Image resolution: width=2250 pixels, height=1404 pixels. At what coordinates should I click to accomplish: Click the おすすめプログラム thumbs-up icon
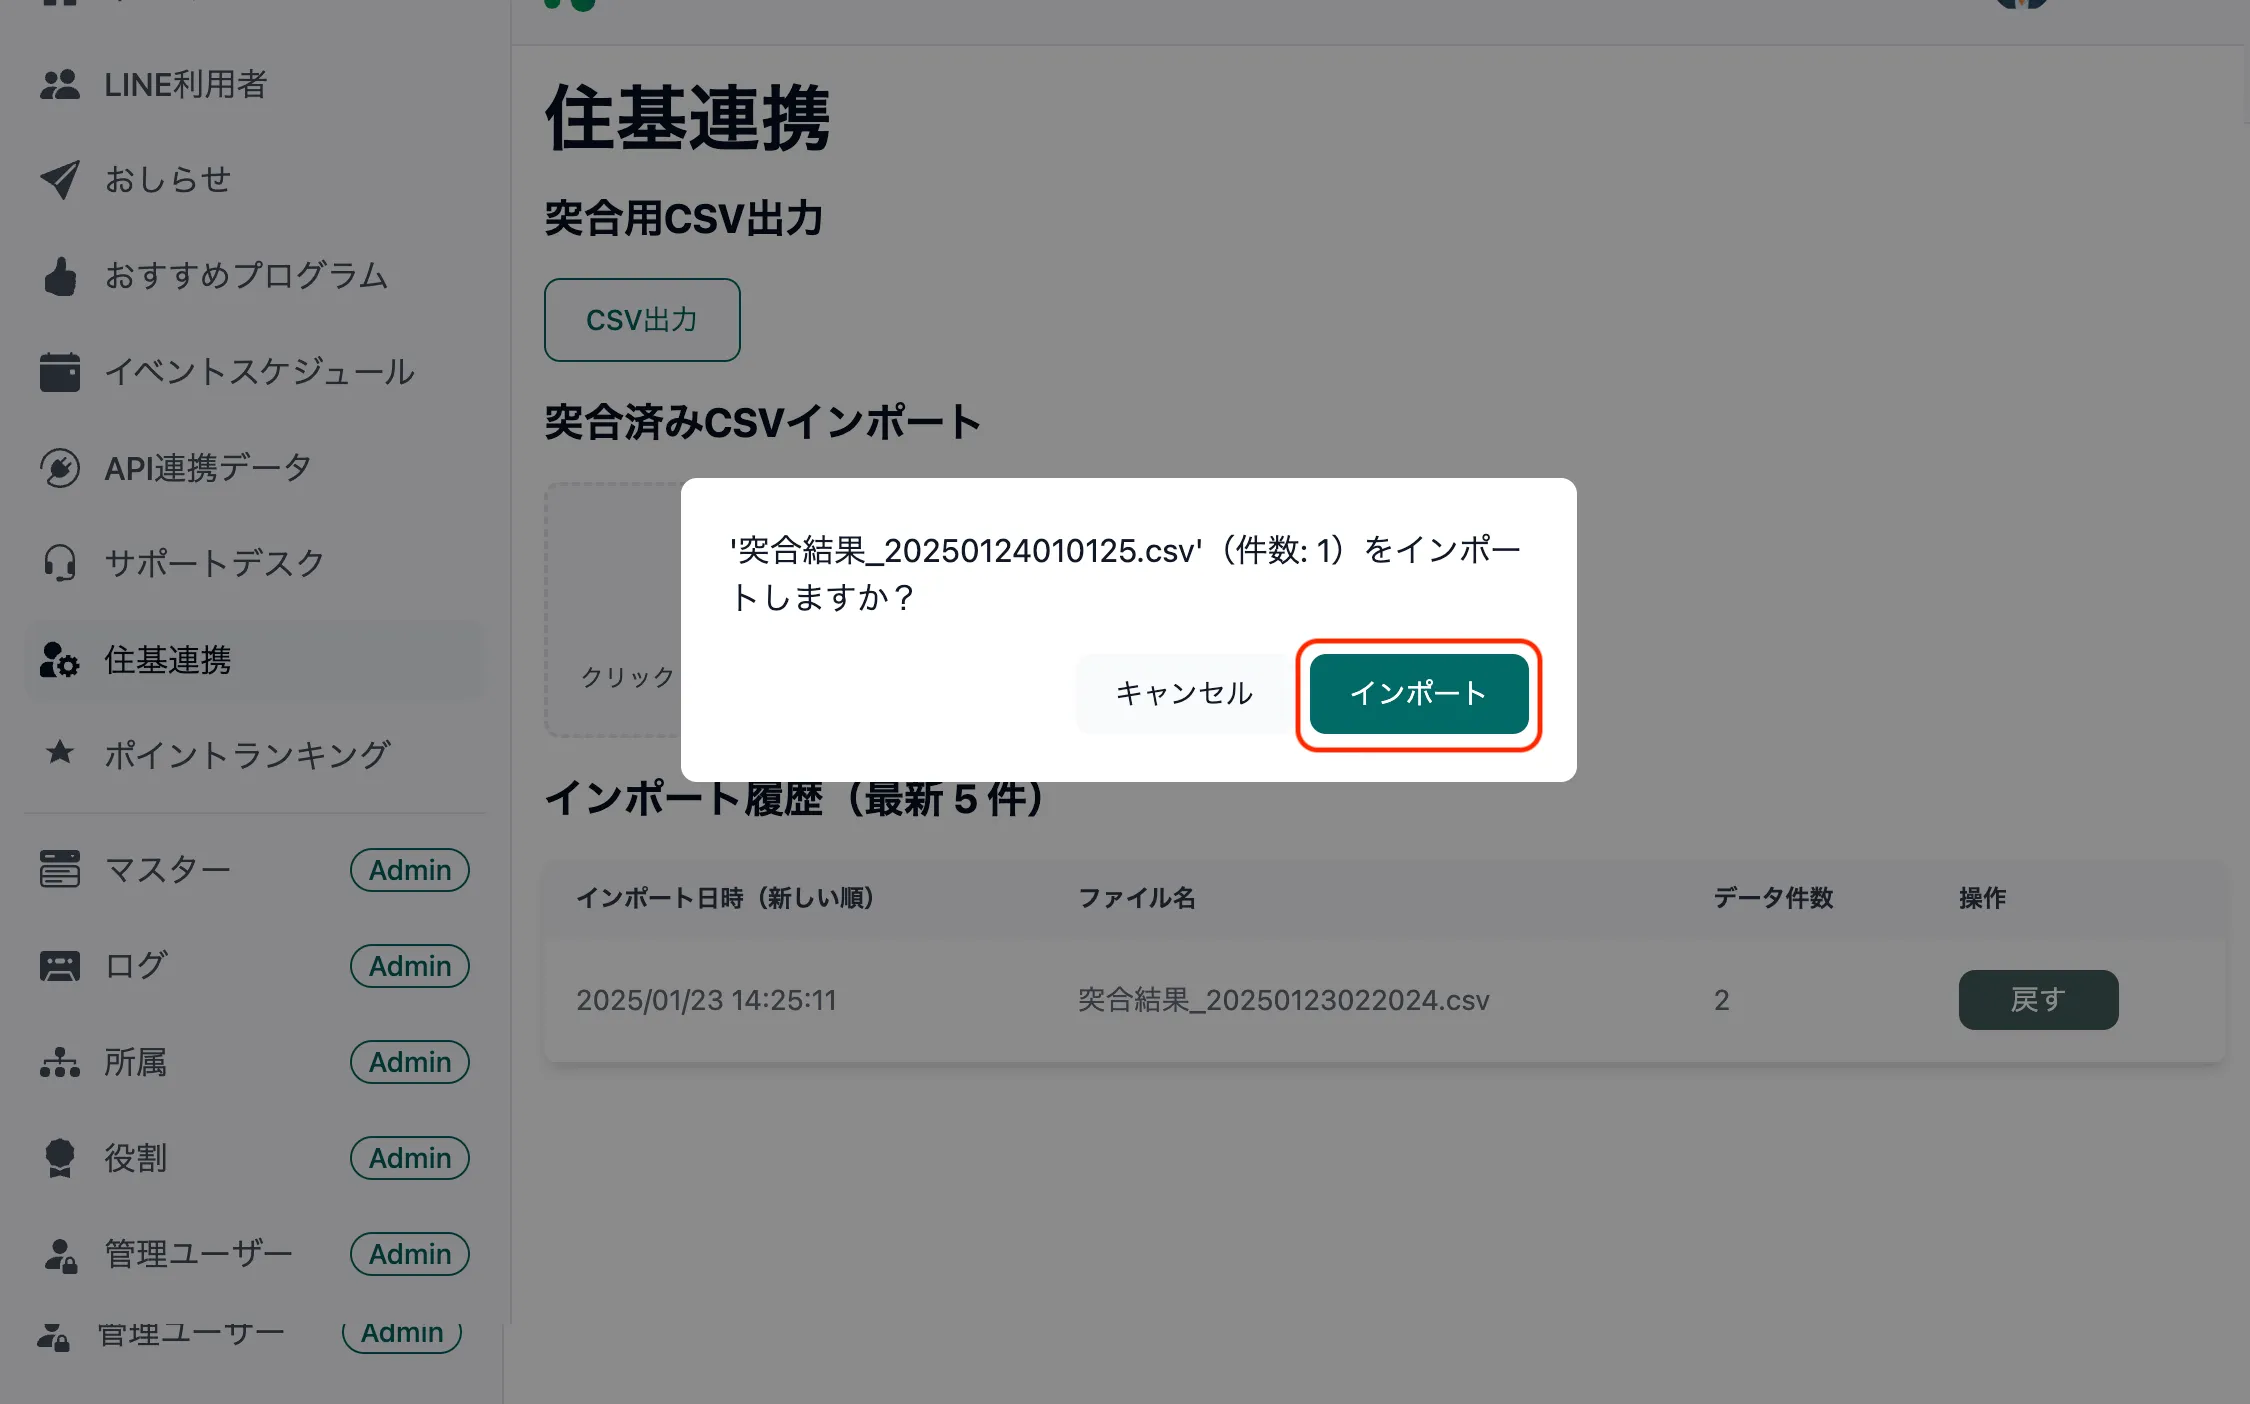click(x=59, y=276)
